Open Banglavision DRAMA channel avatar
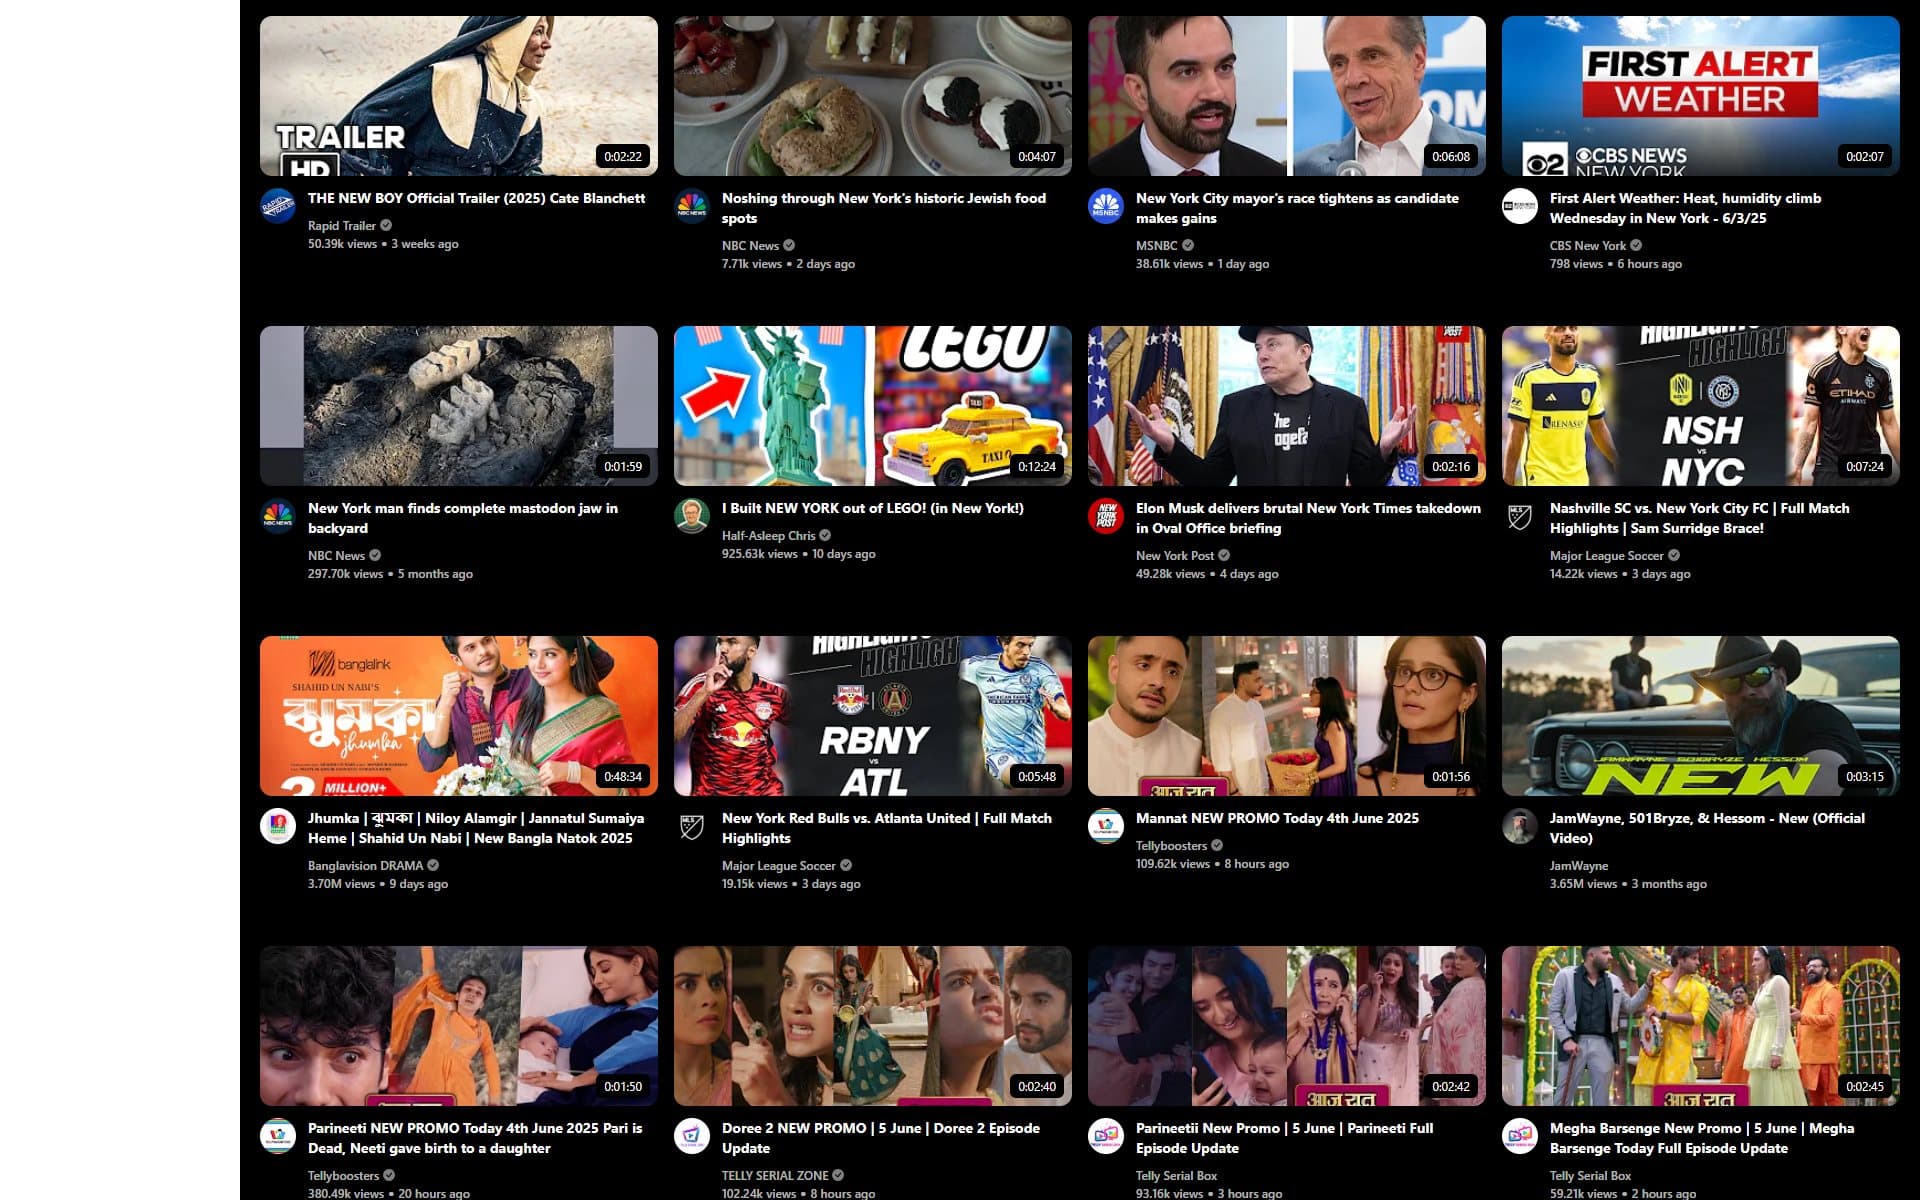Screen dimensions: 1920x1200 click(278, 826)
